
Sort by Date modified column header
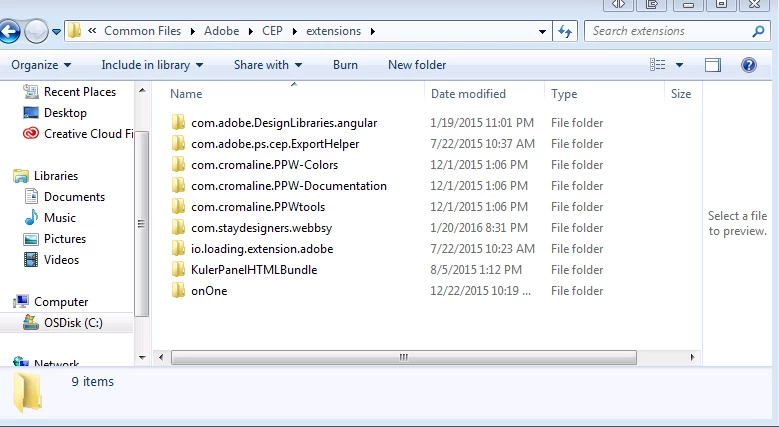[468, 94]
